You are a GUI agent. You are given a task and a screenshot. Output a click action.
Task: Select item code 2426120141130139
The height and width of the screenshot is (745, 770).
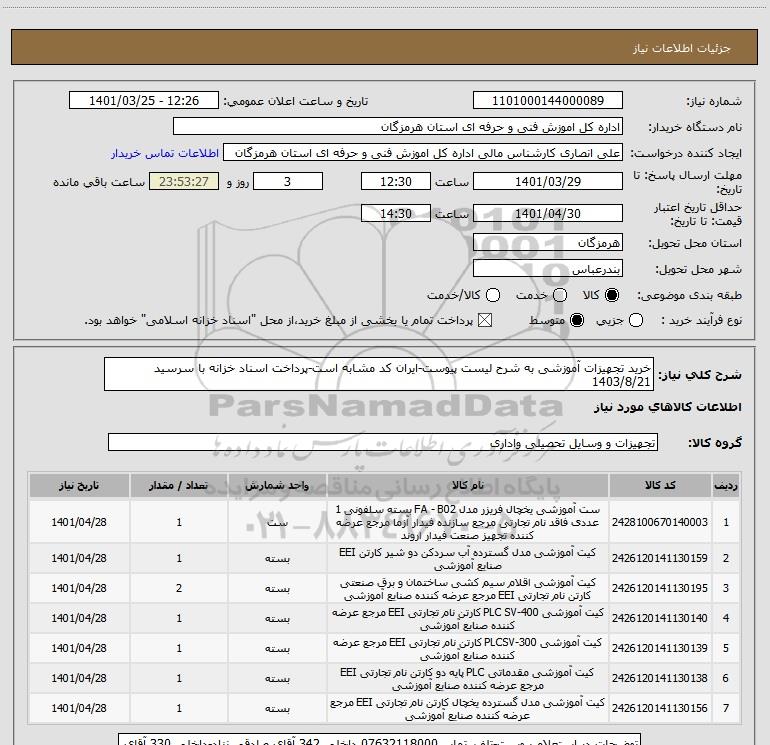[x=660, y=648]
